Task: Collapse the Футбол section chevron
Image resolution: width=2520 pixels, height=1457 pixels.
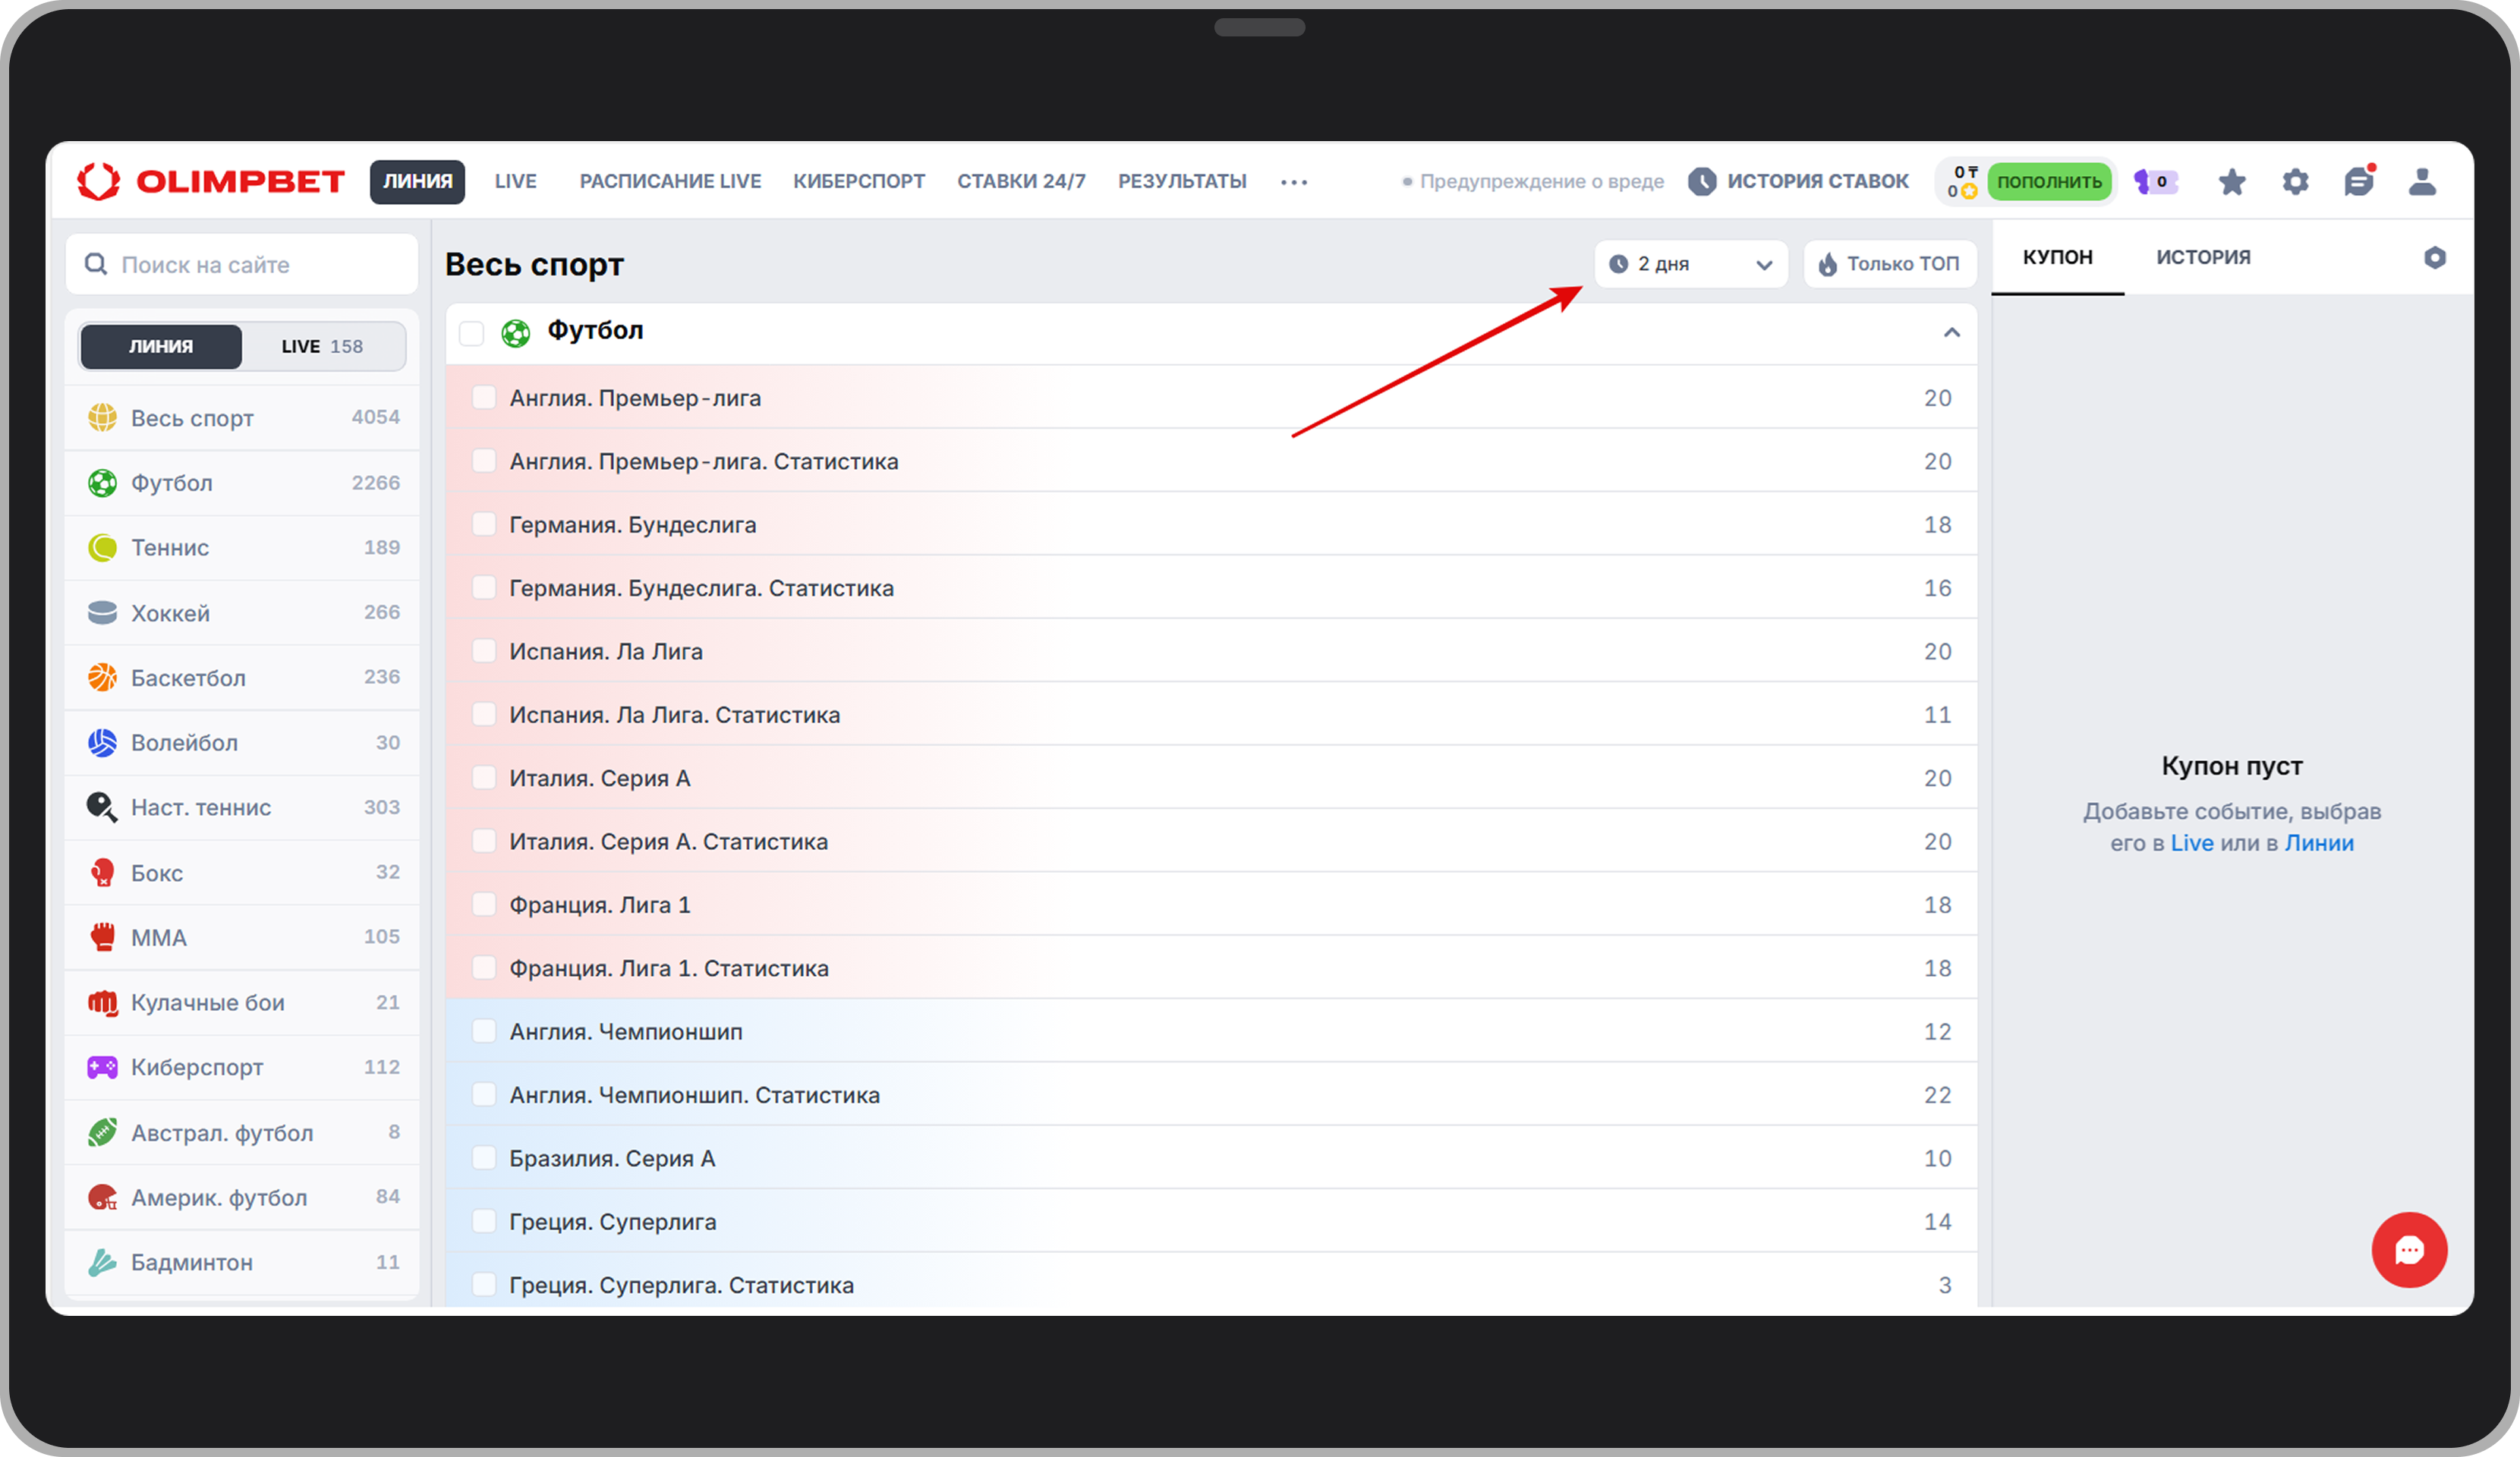Action: pyautogui.click(x=1951, y=333)
